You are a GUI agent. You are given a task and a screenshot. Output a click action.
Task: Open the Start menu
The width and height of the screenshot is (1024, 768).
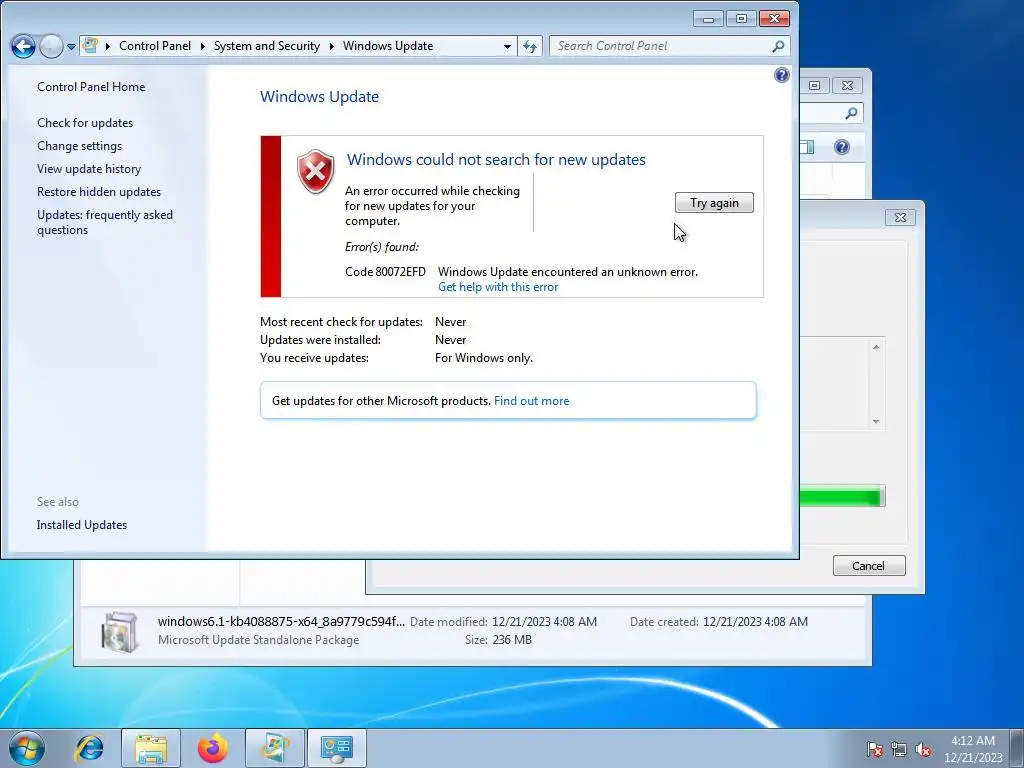(27, 748)
